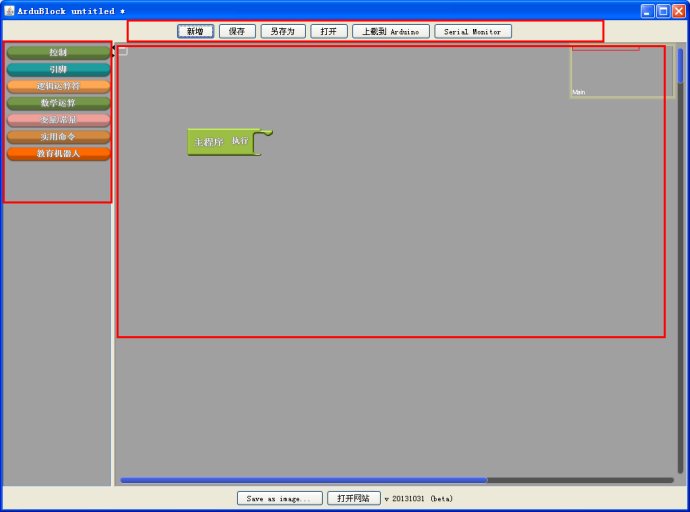This screenshot has height=512, width=690.
Task: Click the 另存为 (Save As) button
Action: [283, 31]
